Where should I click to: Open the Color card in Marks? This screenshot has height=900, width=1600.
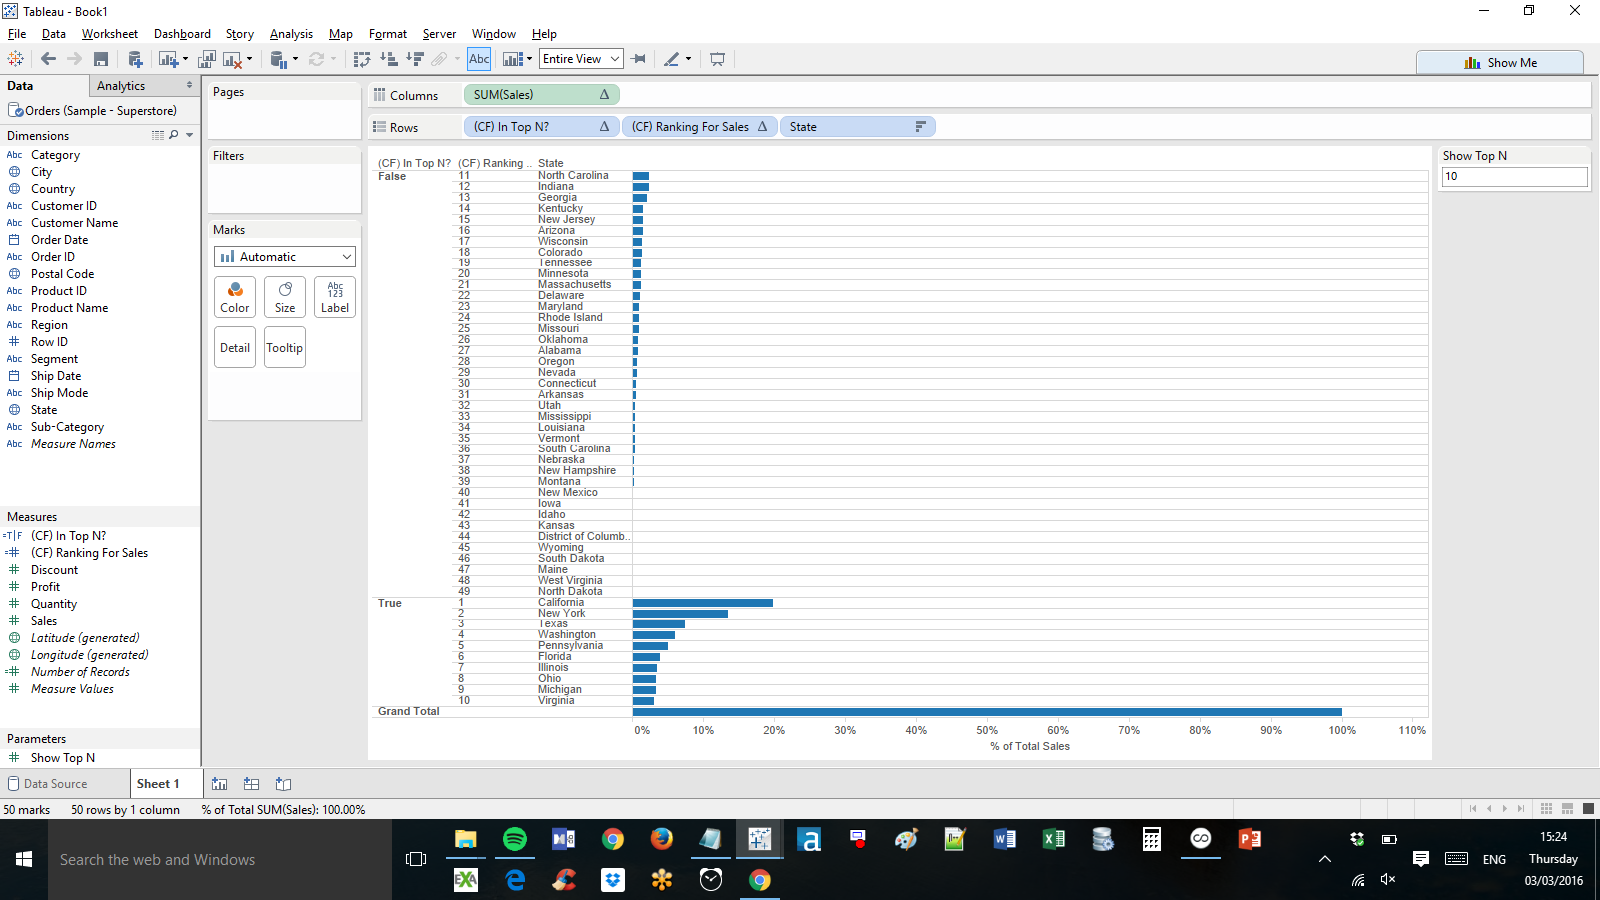coord(235,297)
